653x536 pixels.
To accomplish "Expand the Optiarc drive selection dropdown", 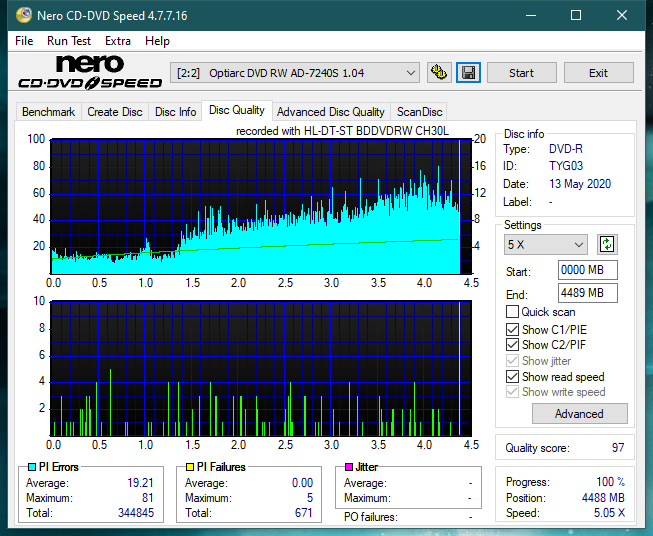I will coord(295,73).
